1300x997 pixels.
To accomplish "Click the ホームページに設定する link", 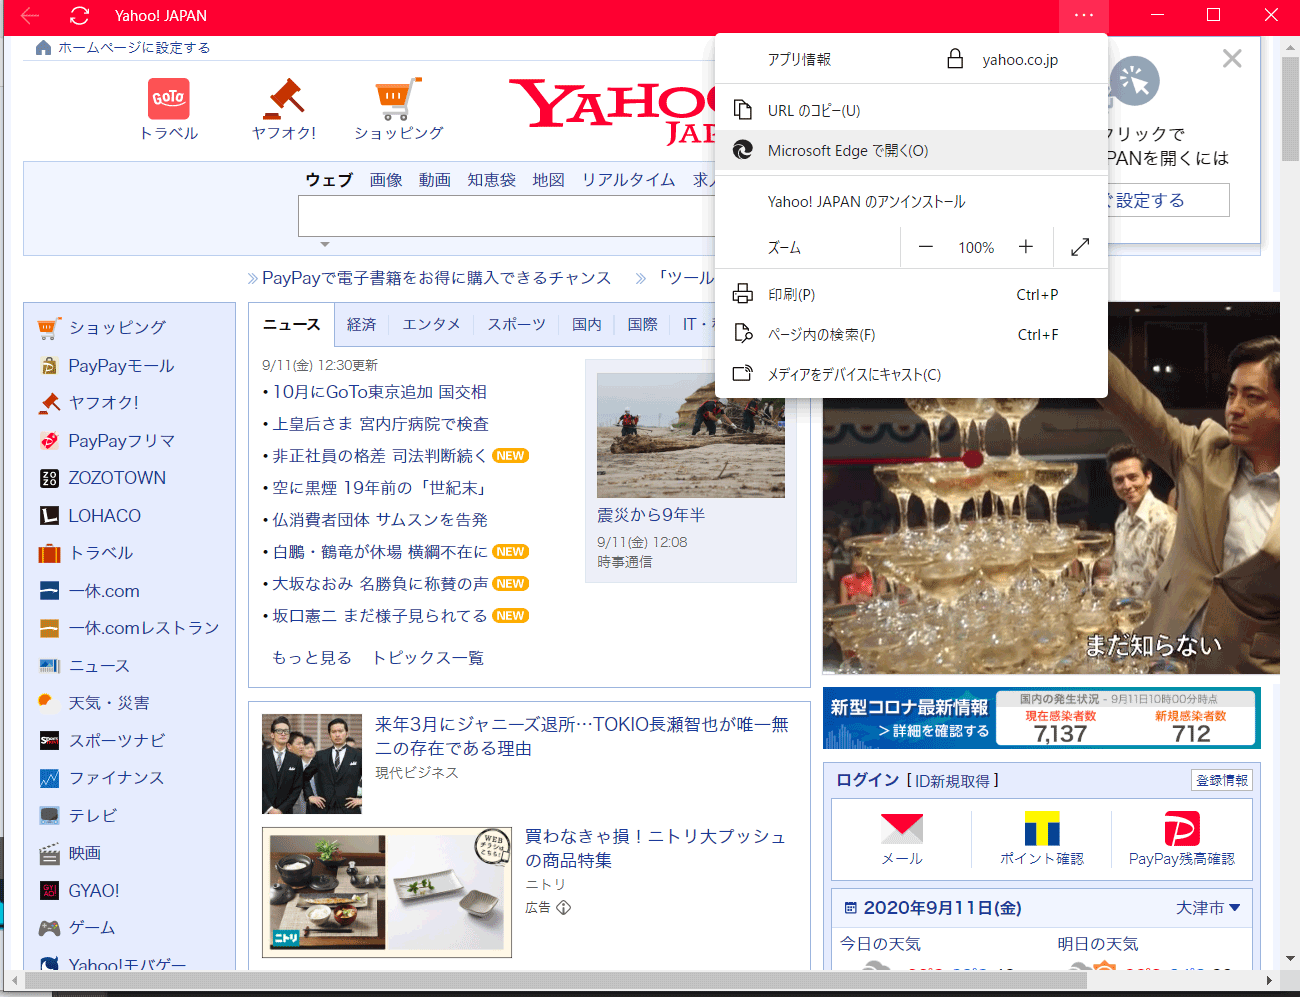I will click(x=134, y=48).
